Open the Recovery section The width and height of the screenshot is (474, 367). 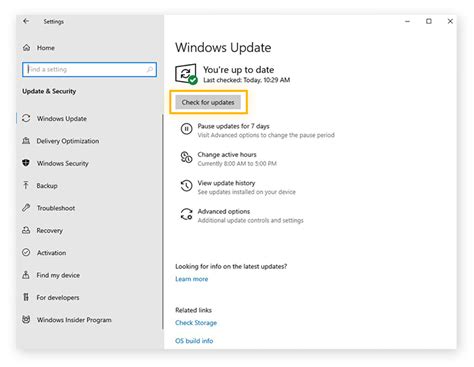point(50,230)
